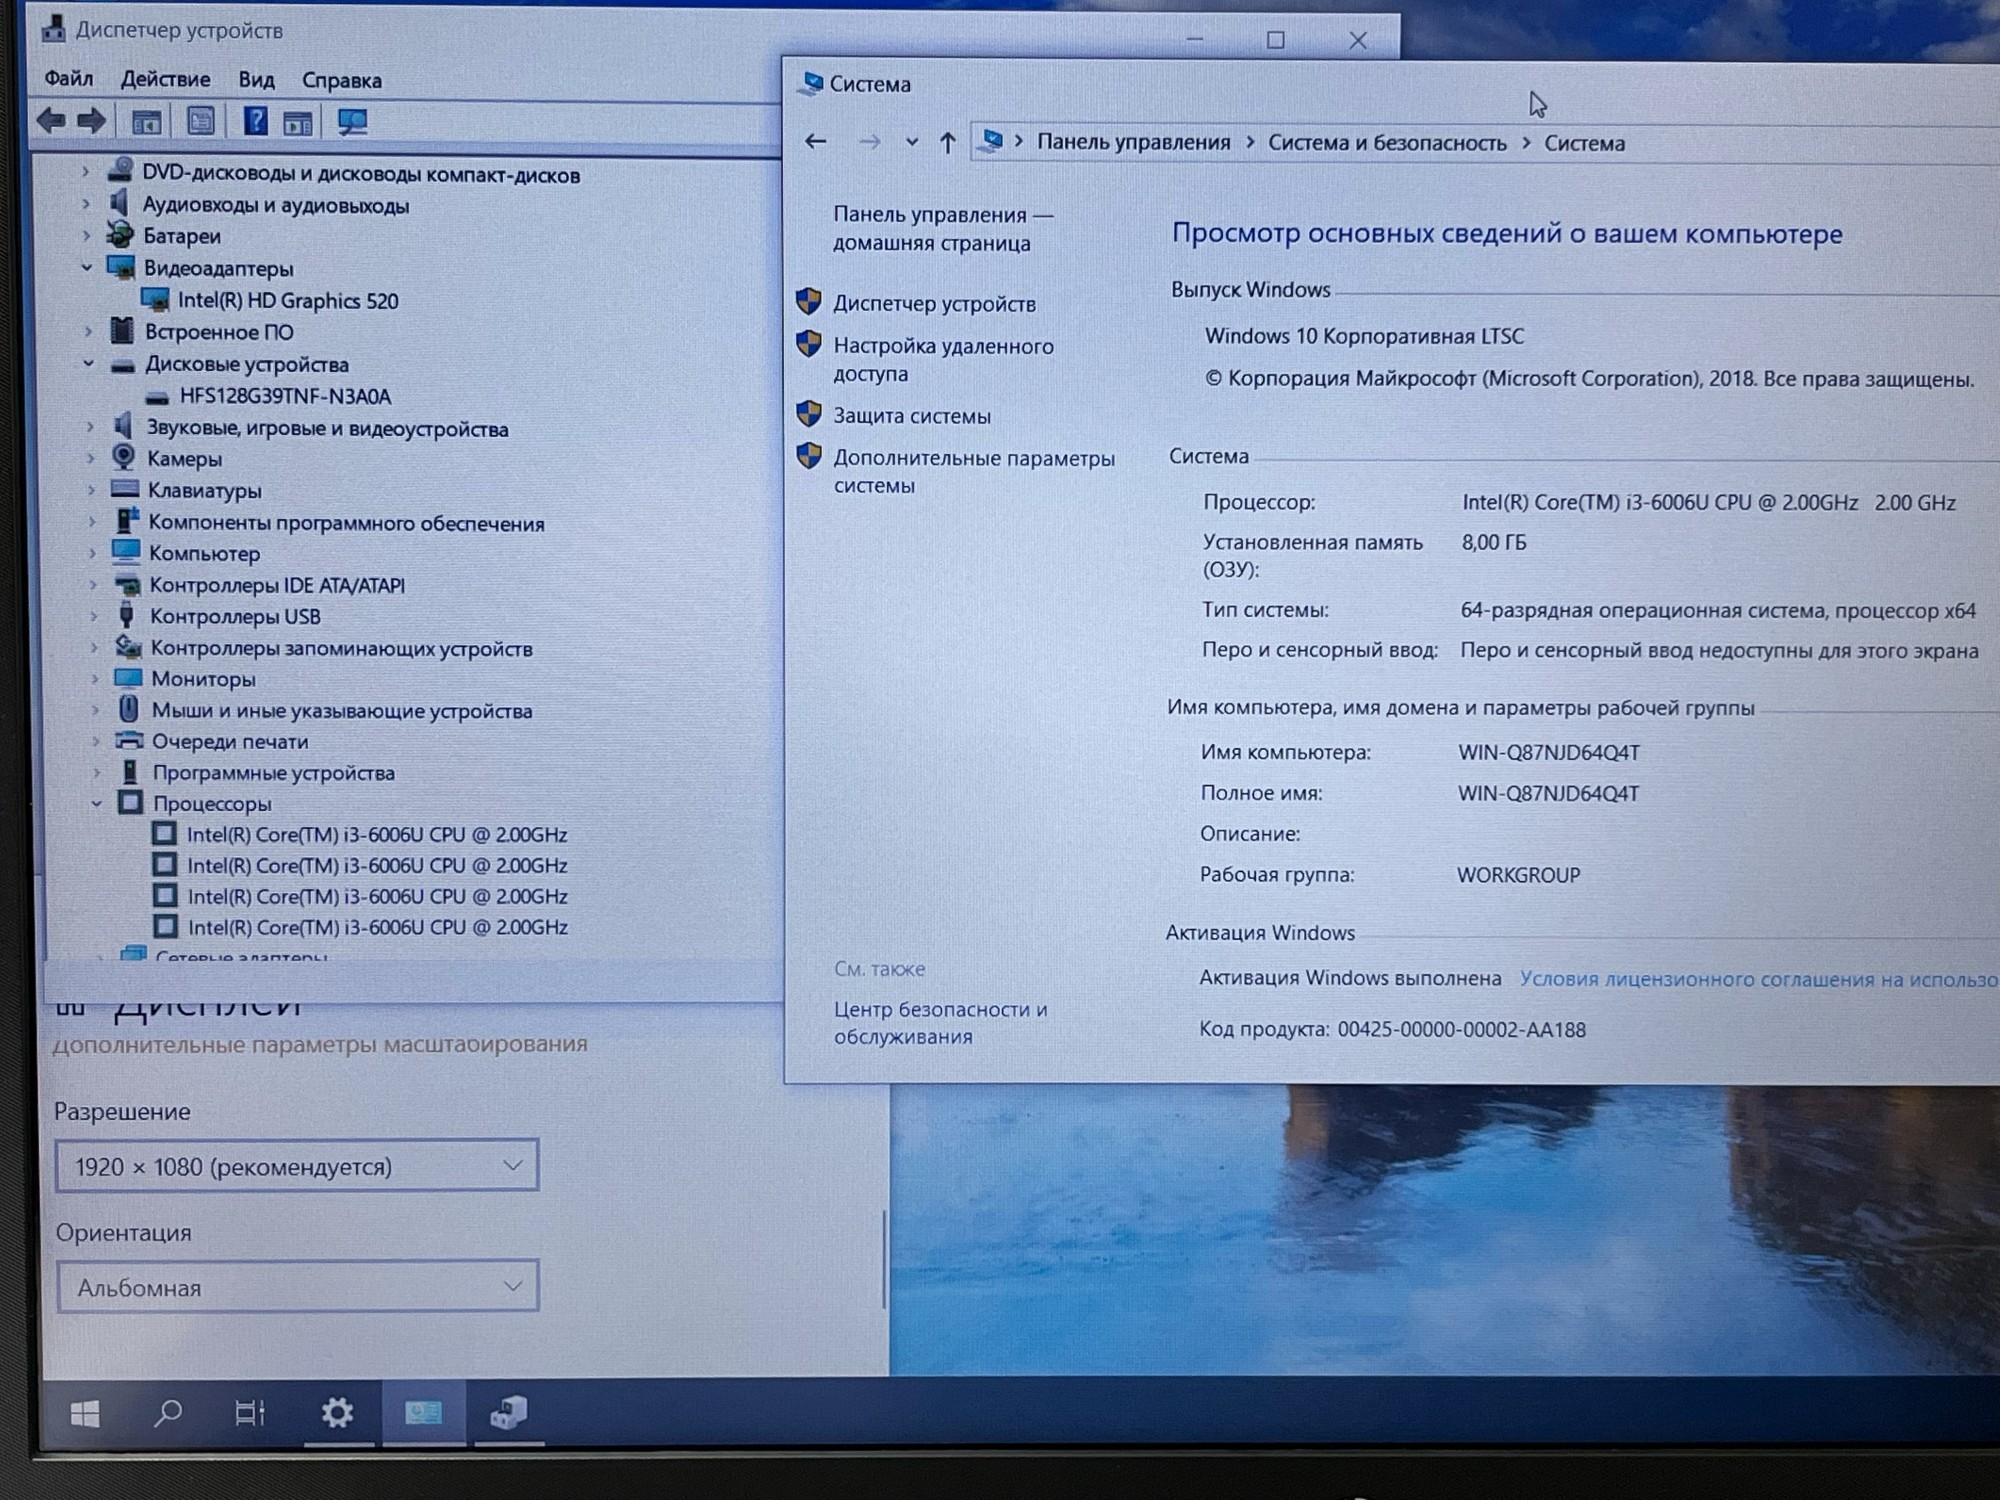Image resolution: width=2000 pixels, height=1500 pixels.
Task: Open Настройка удаленного доступа link
Action: tap(943, 359)
